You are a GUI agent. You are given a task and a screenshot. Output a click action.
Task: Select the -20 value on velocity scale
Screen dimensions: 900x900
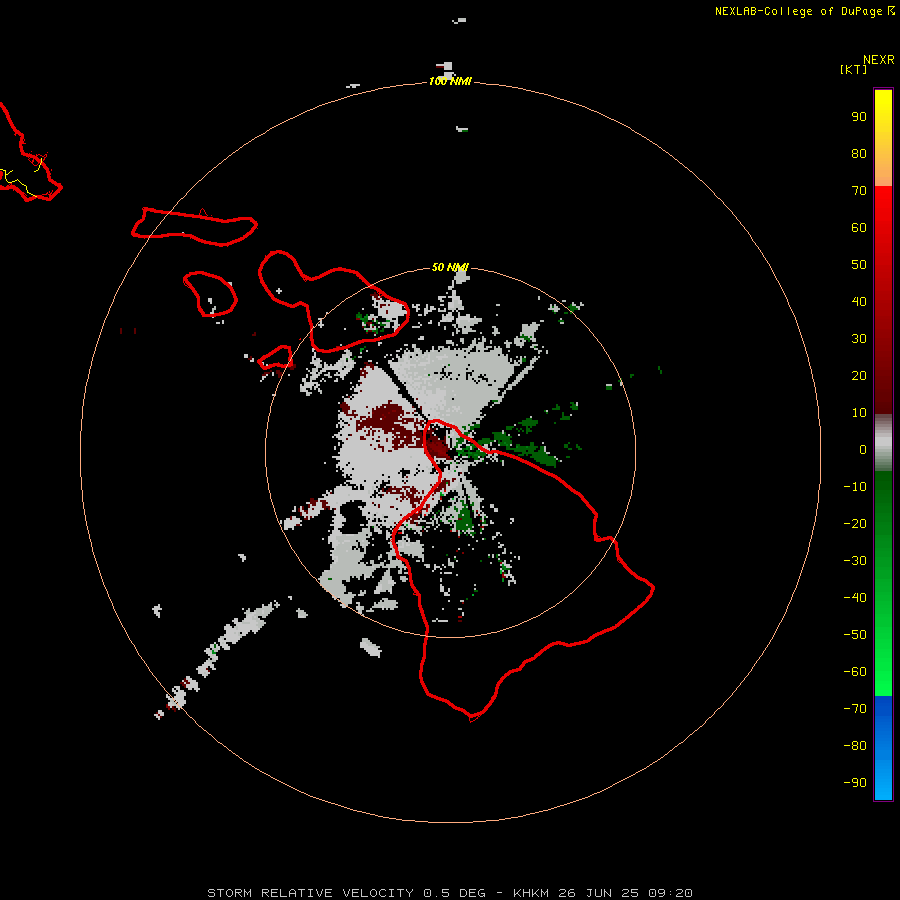point(855,524)
